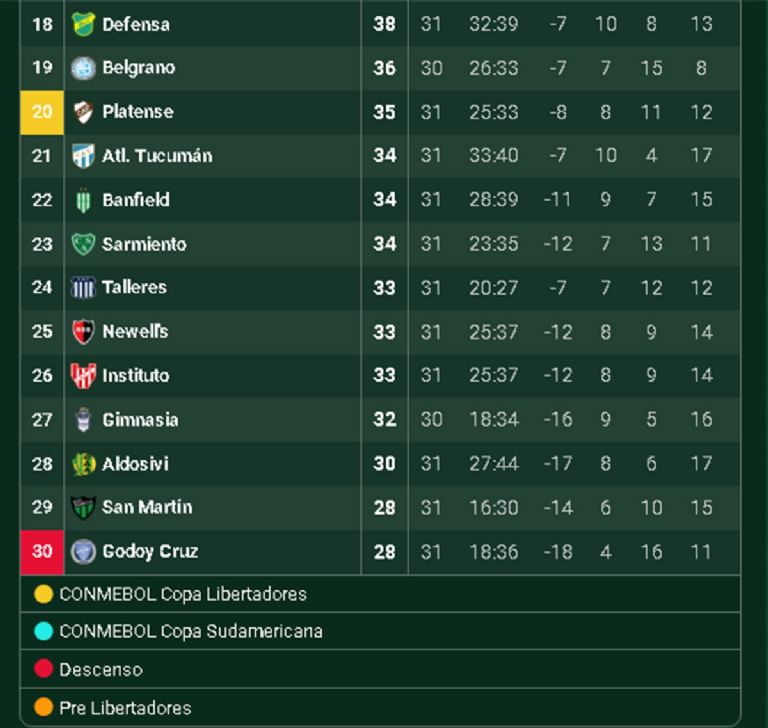Click the Aldosivi yellow-green badge

[x=84, y=463]
